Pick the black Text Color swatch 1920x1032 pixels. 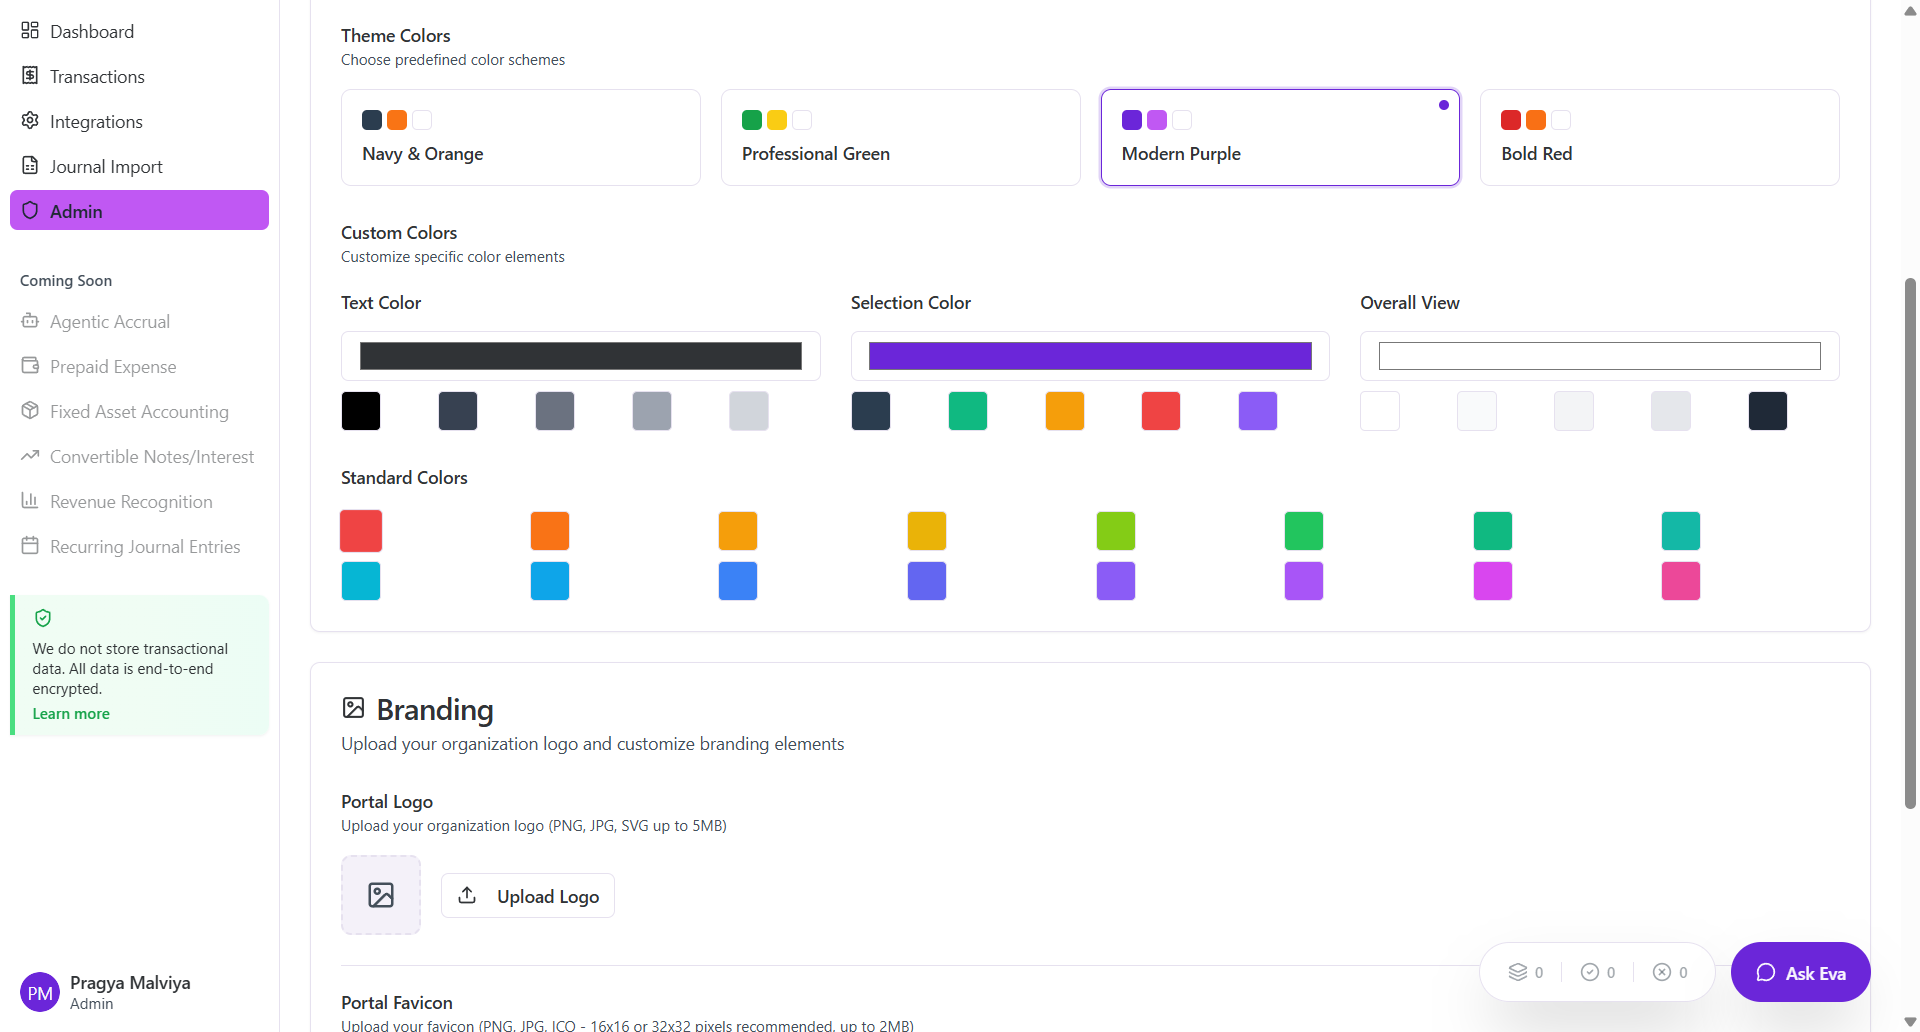tap(361, 411)
